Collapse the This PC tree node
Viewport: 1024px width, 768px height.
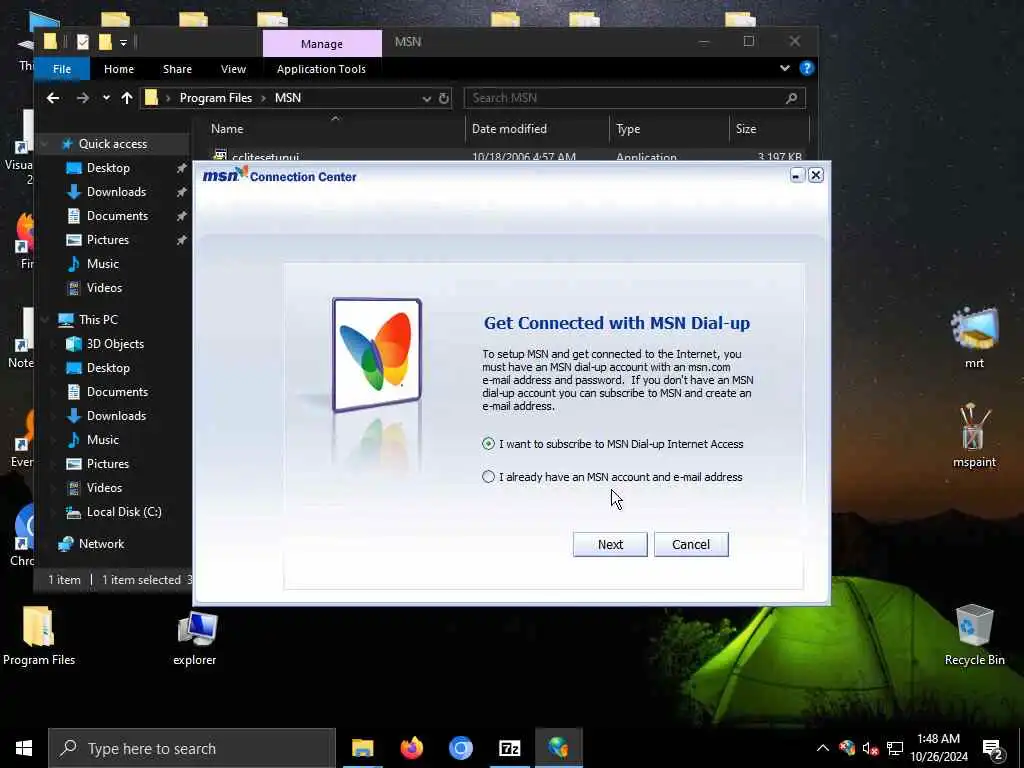click(45, 319)
